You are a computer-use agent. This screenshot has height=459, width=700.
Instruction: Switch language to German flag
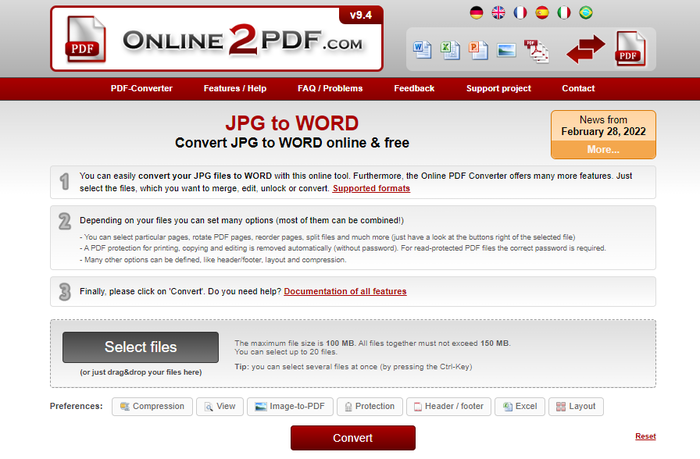pos(476,13)
